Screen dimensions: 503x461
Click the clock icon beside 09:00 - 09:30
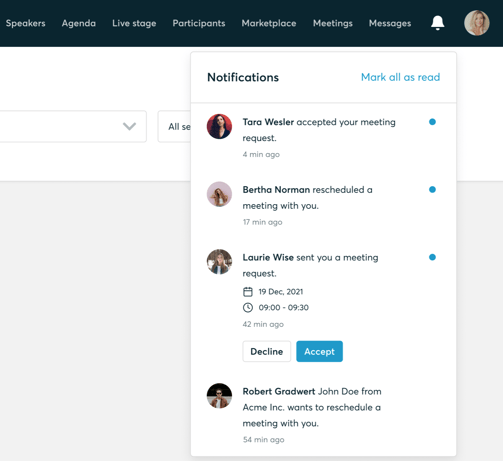click(x=248, y=307)
